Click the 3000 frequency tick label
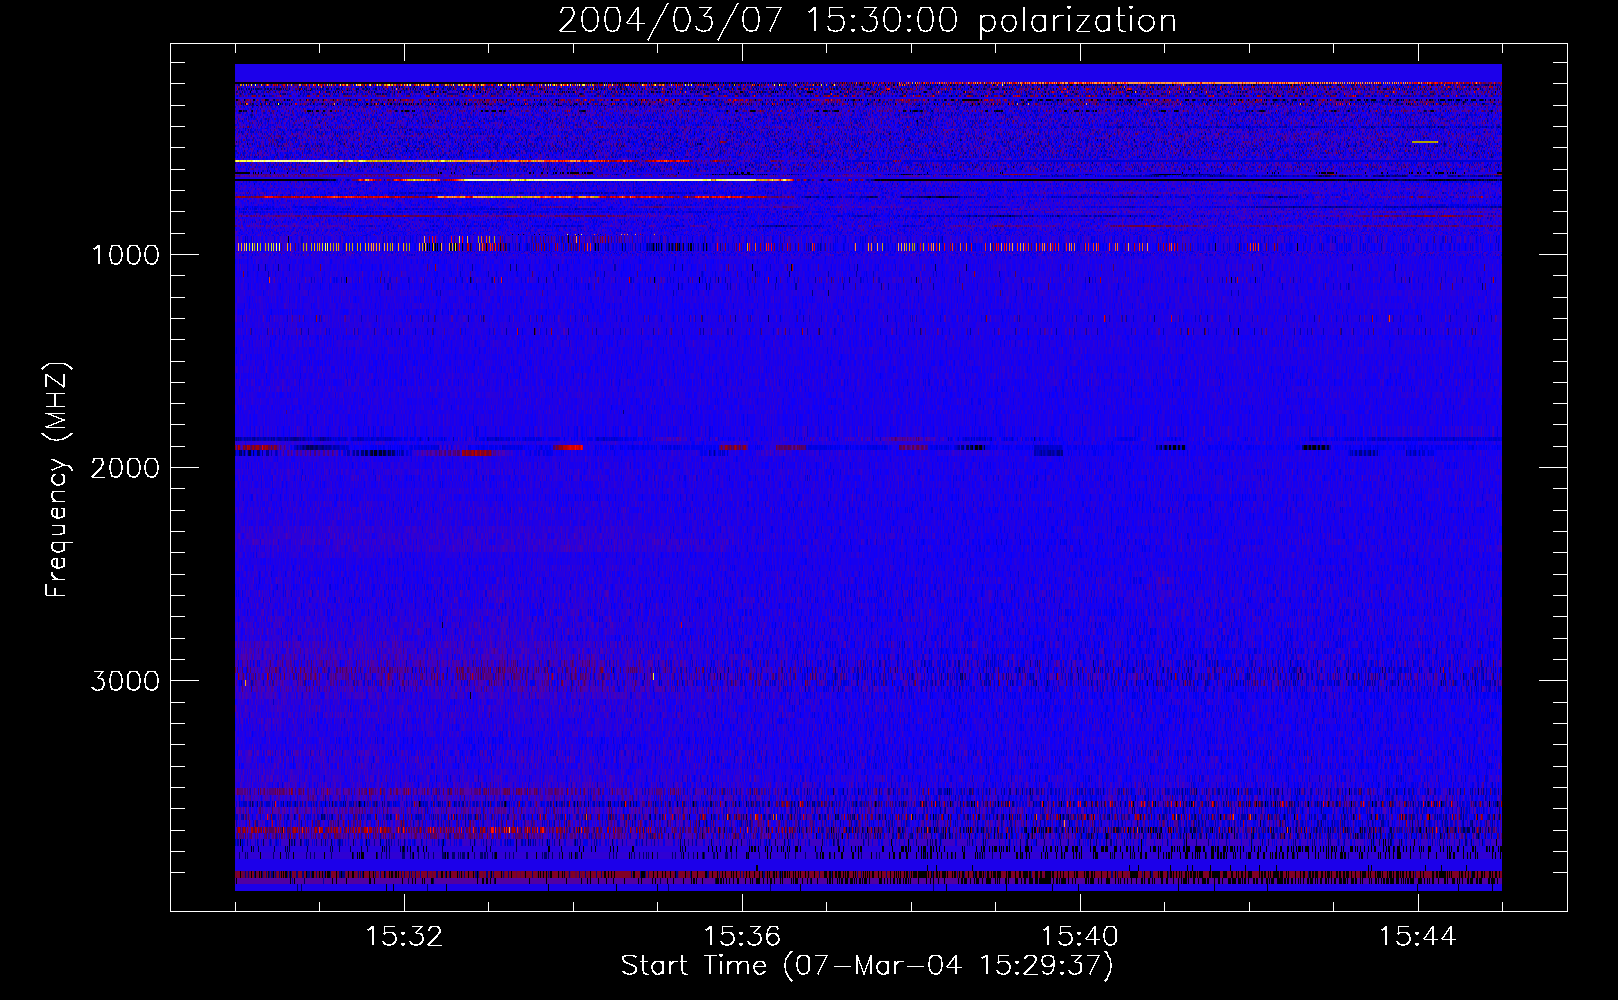This screenshot has width=1618, height=1000. pyautogui.click(x=125, y=681)
